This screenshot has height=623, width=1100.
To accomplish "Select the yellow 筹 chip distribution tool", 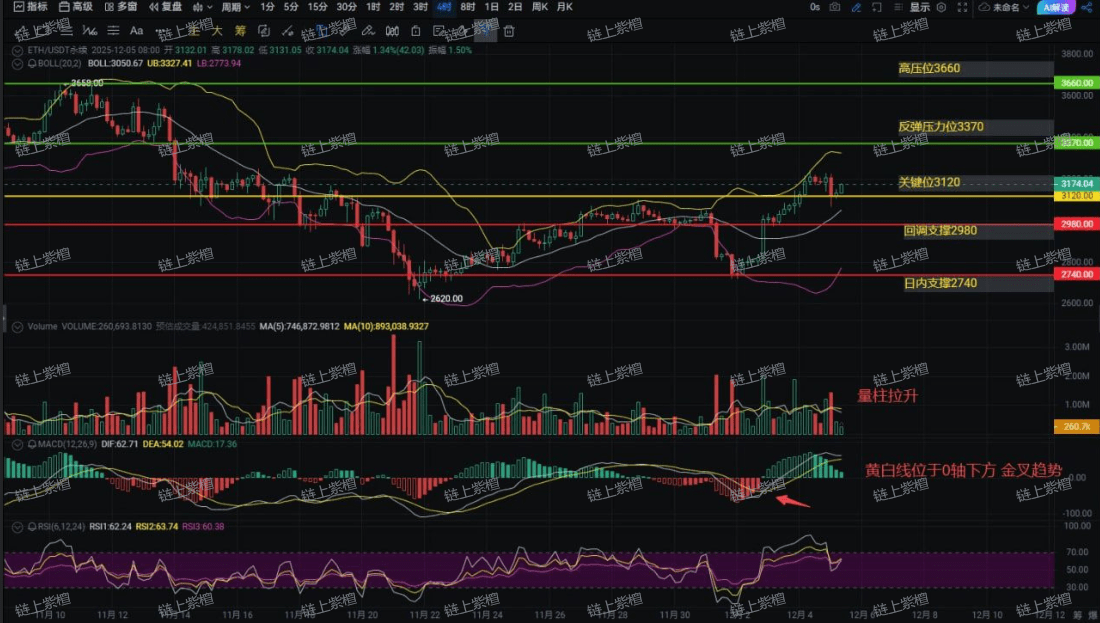I will click(x=241, y=31).
